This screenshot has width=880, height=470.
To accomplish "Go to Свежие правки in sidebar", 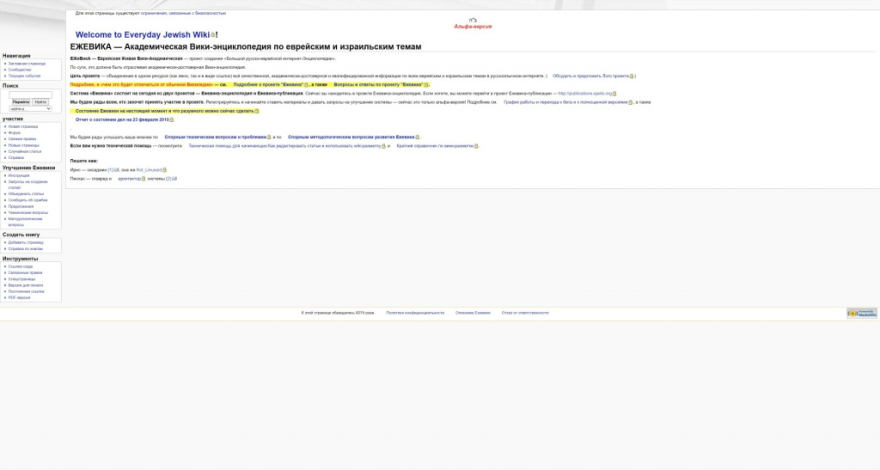I will 22,139.
